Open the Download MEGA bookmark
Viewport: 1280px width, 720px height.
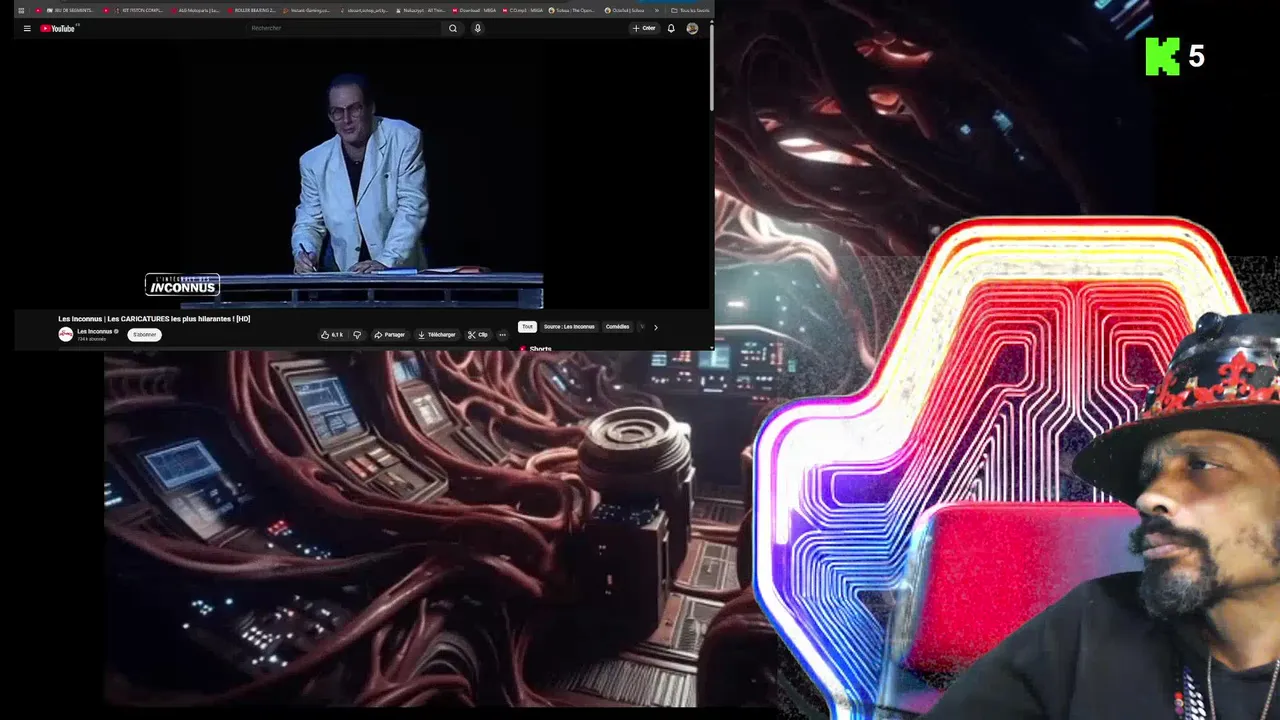tap(474, 10)
